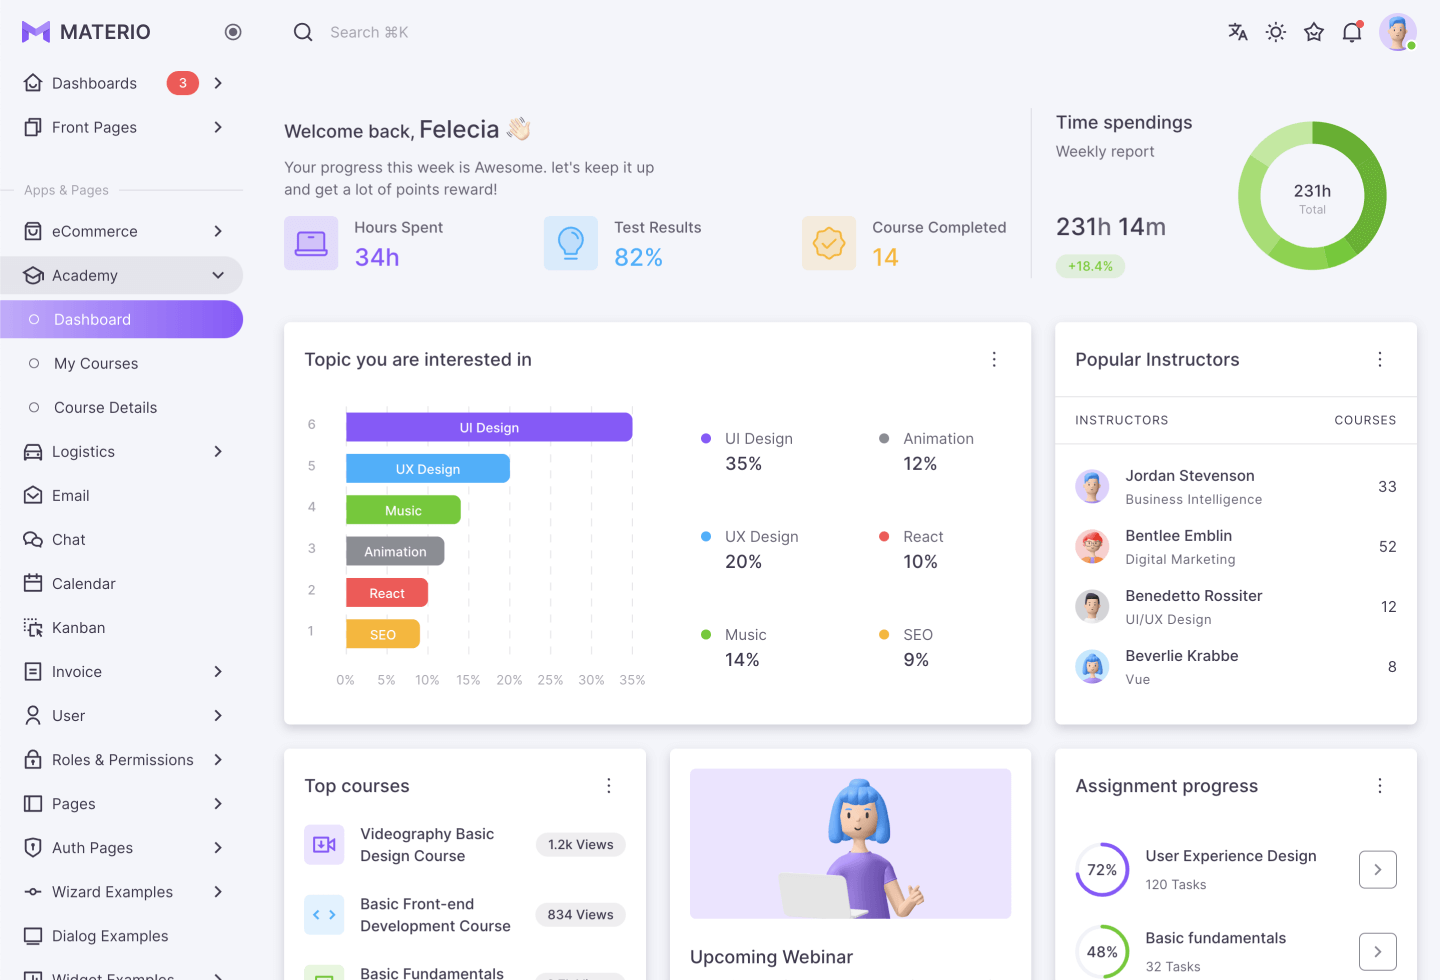Expand the Invoice chevron
This screenshot has height=980, width=1440.
(x=218, y=671)
